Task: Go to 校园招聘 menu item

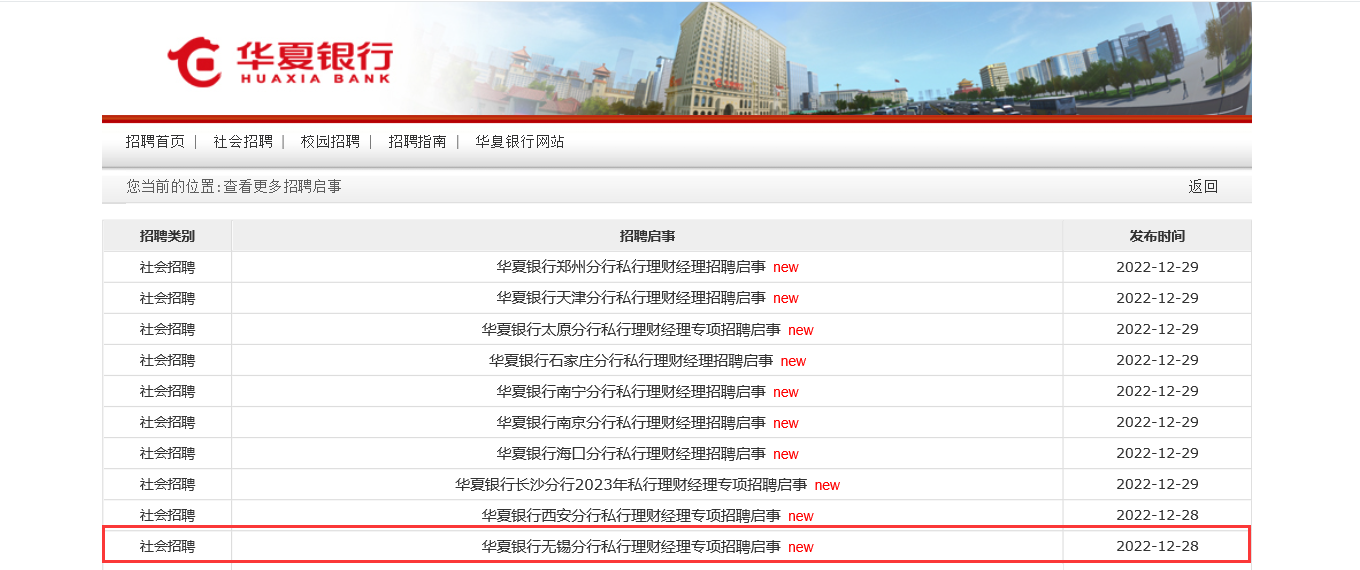Action: 330,142
